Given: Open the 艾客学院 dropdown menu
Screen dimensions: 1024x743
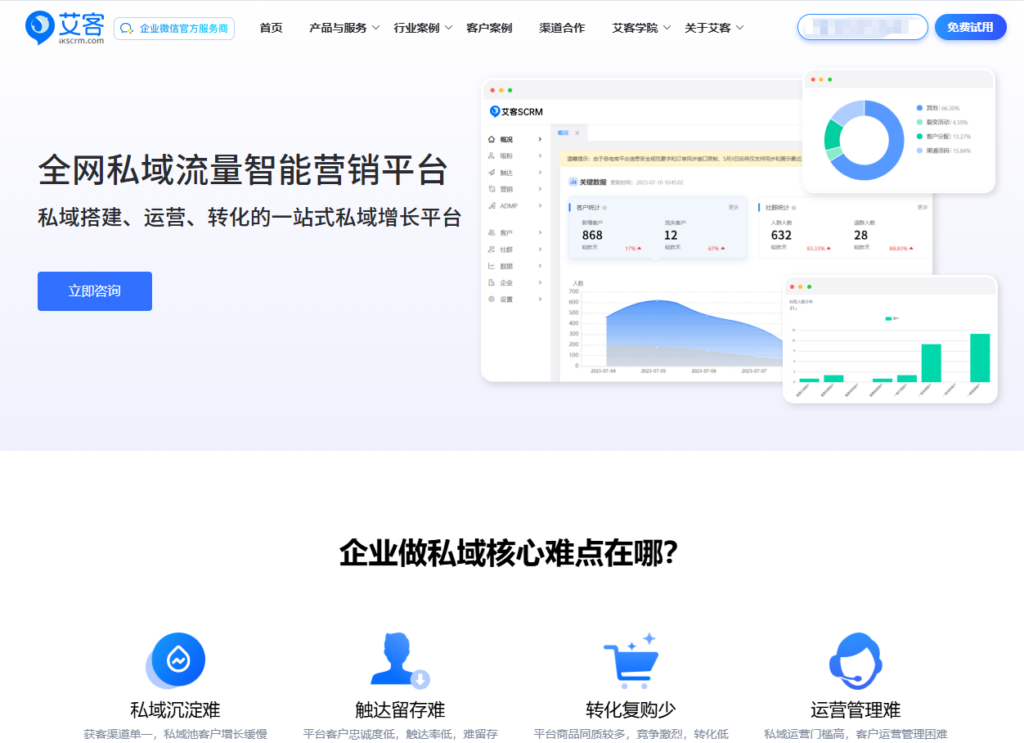Looking at the screenshot, I should (642, 28).
